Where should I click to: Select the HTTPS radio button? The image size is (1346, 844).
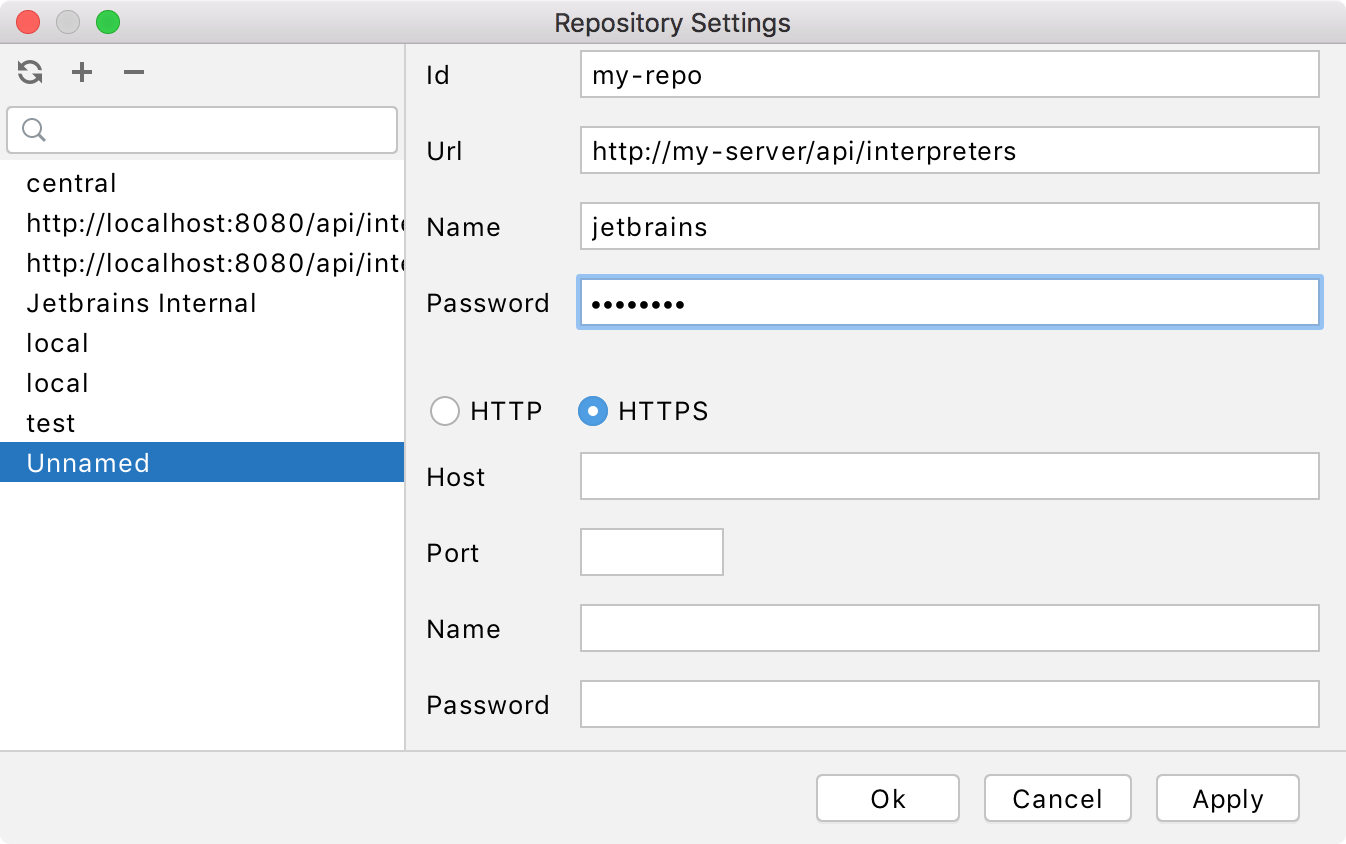pos(592,411)
